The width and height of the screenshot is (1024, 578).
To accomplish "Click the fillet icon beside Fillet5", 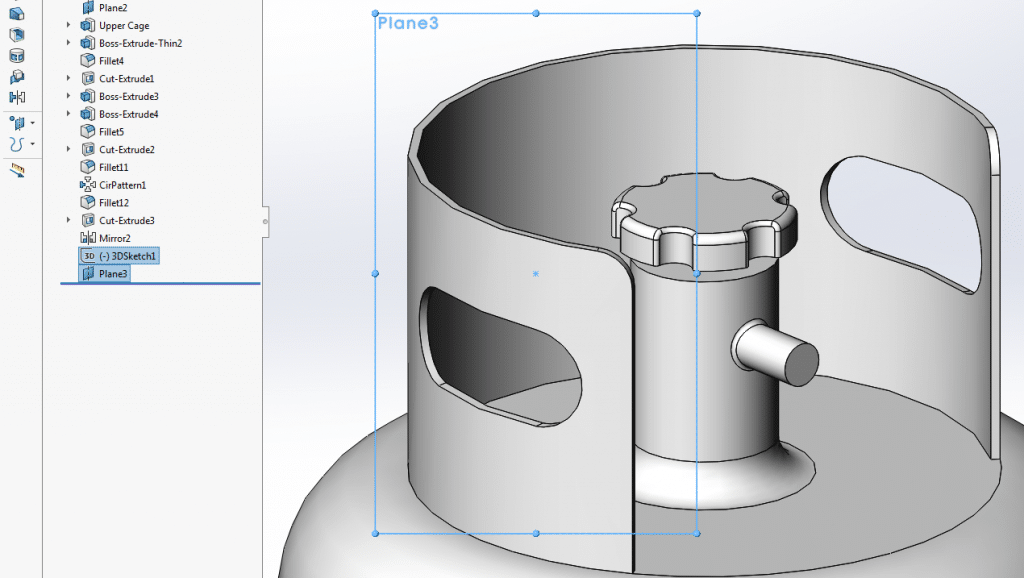I will coord(87,131).
